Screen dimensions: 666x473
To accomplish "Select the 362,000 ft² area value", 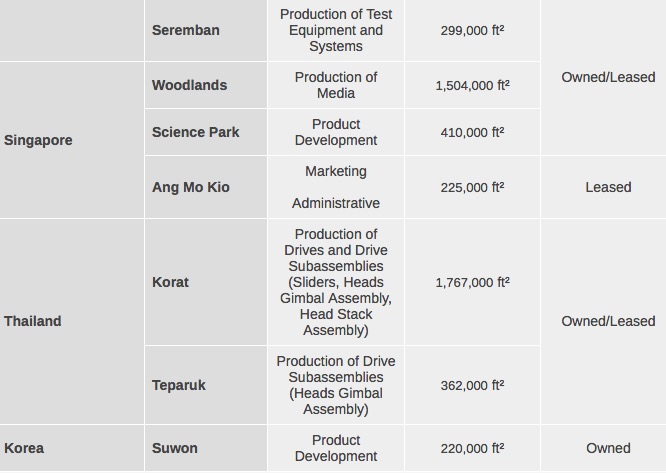I will pos(472,385).
